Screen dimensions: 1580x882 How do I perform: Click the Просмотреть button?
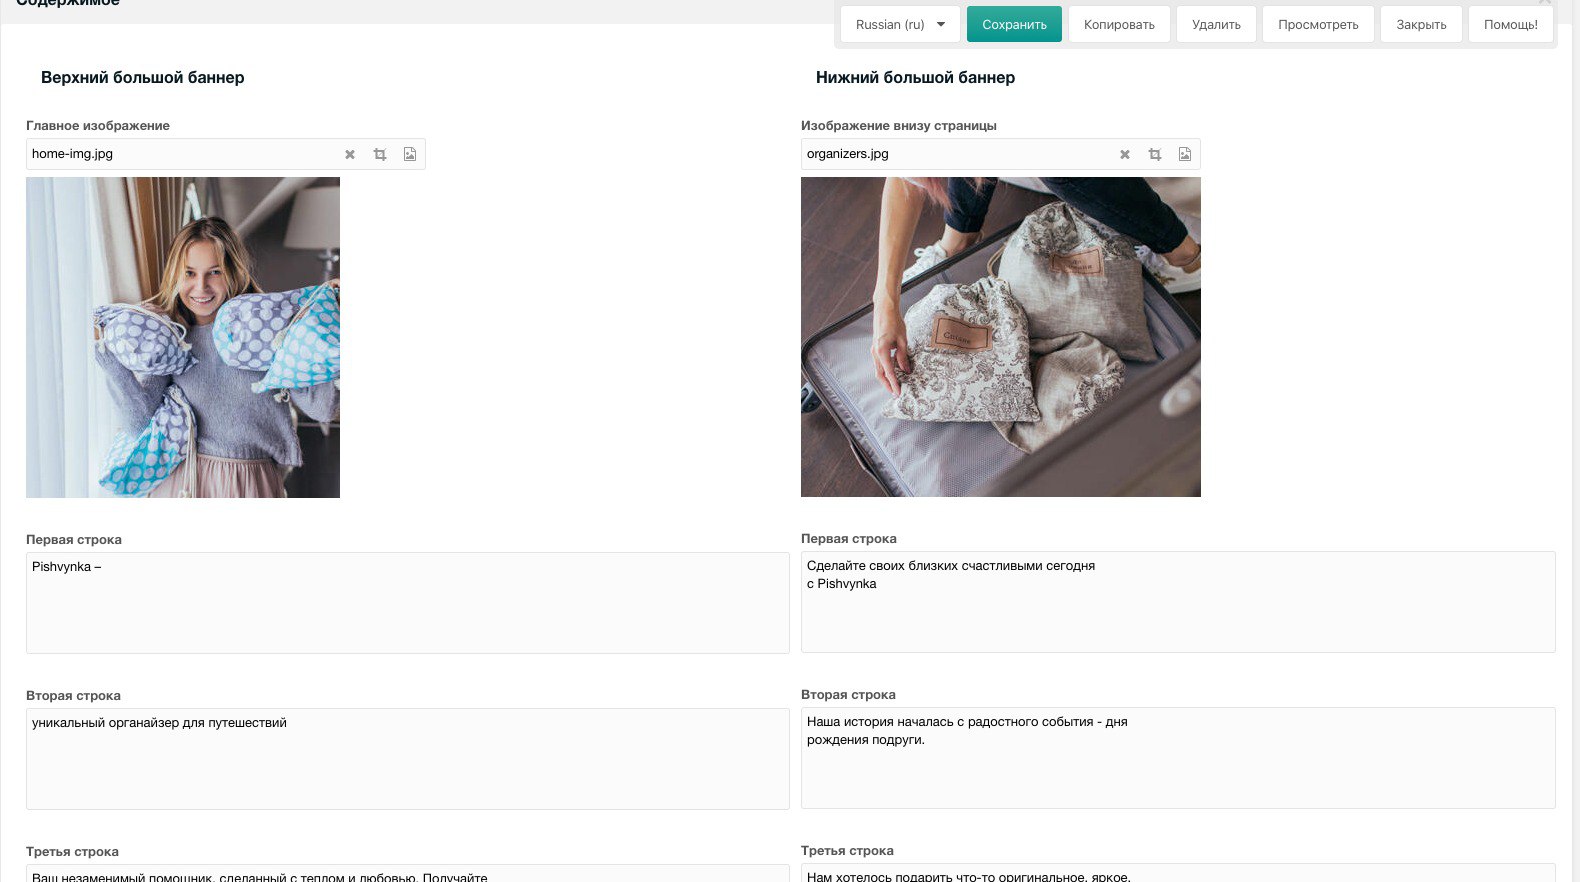[x=1318, y=24]
